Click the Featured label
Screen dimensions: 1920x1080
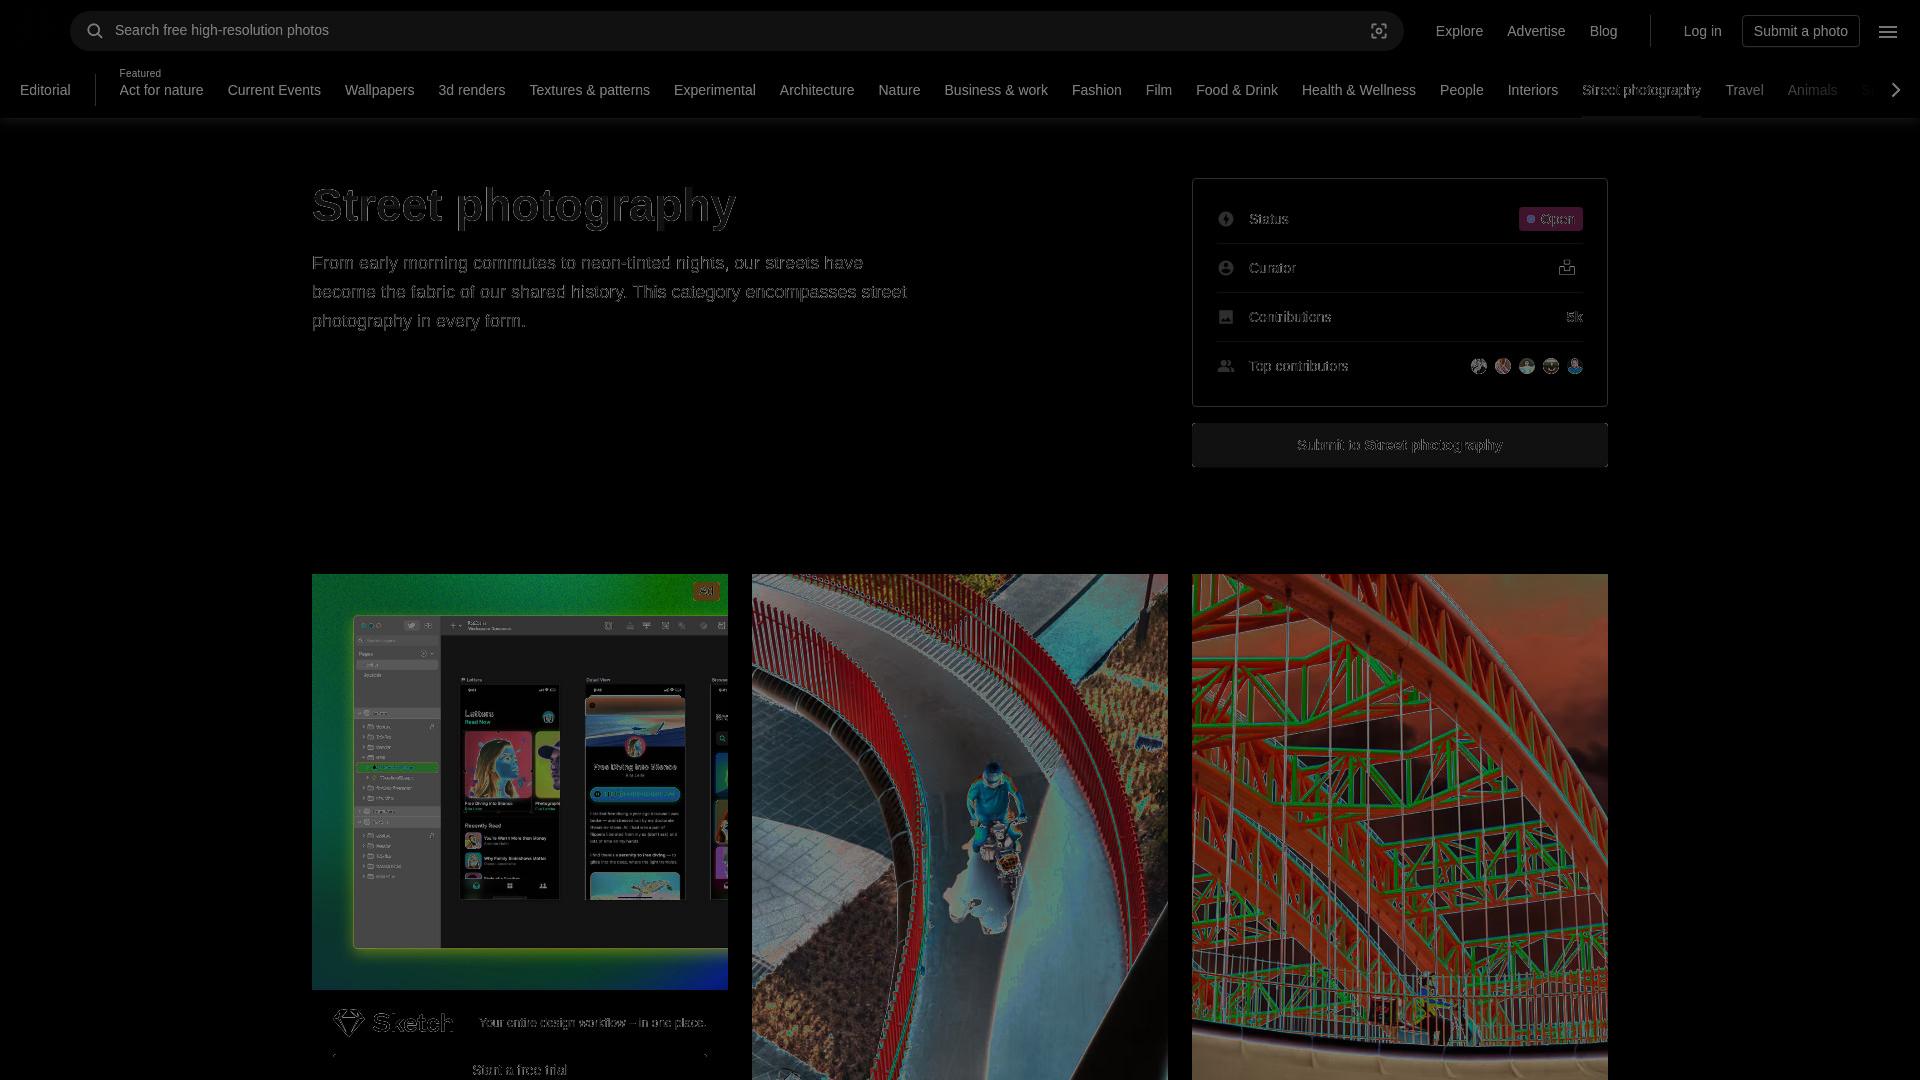tap(140, 73)
